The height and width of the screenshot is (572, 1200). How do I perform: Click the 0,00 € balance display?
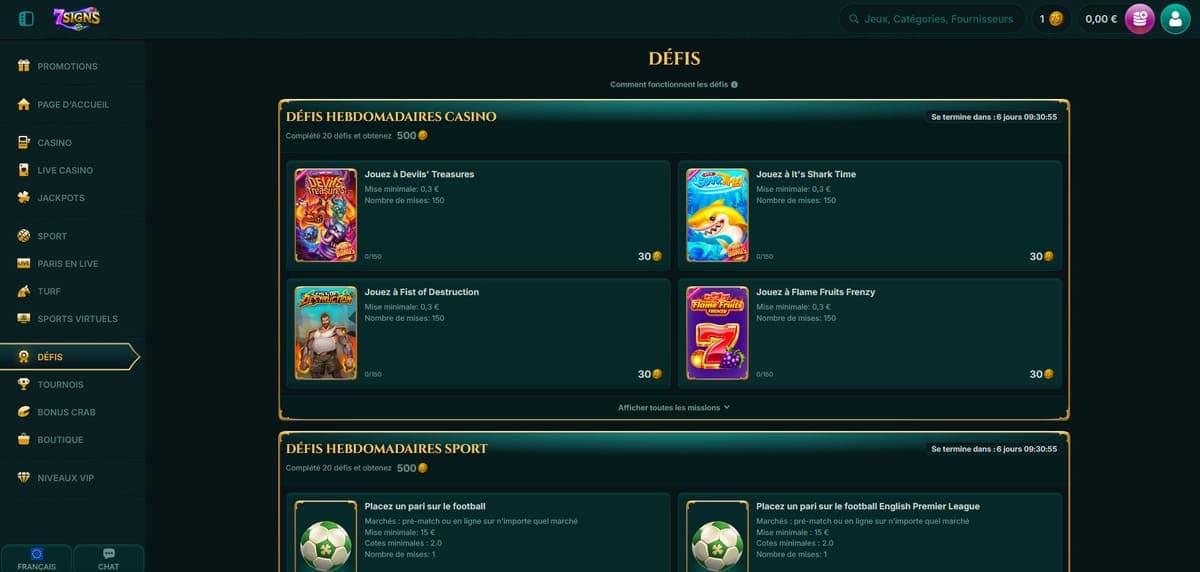pos(1101,19)
